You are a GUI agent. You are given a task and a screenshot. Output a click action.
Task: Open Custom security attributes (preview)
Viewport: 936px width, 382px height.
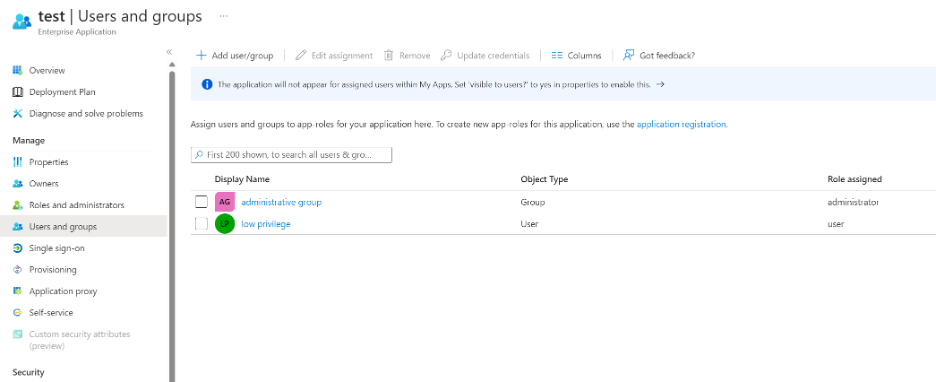point(79,340)
